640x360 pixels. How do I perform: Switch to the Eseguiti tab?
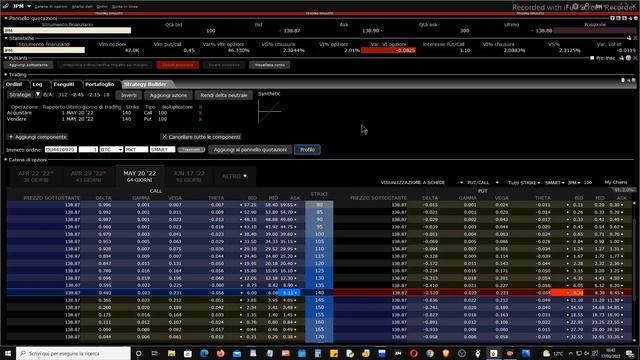tap(64, 84)
